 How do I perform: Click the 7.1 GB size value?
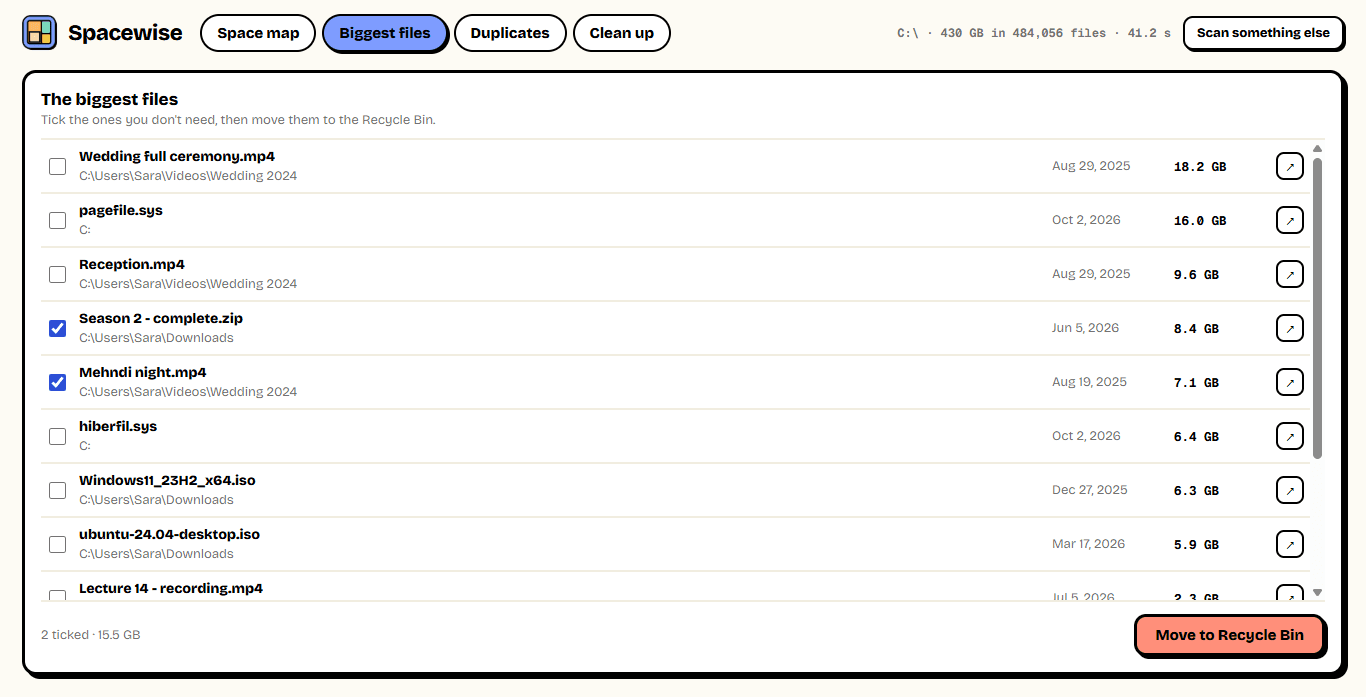[x=1196, y=383]
